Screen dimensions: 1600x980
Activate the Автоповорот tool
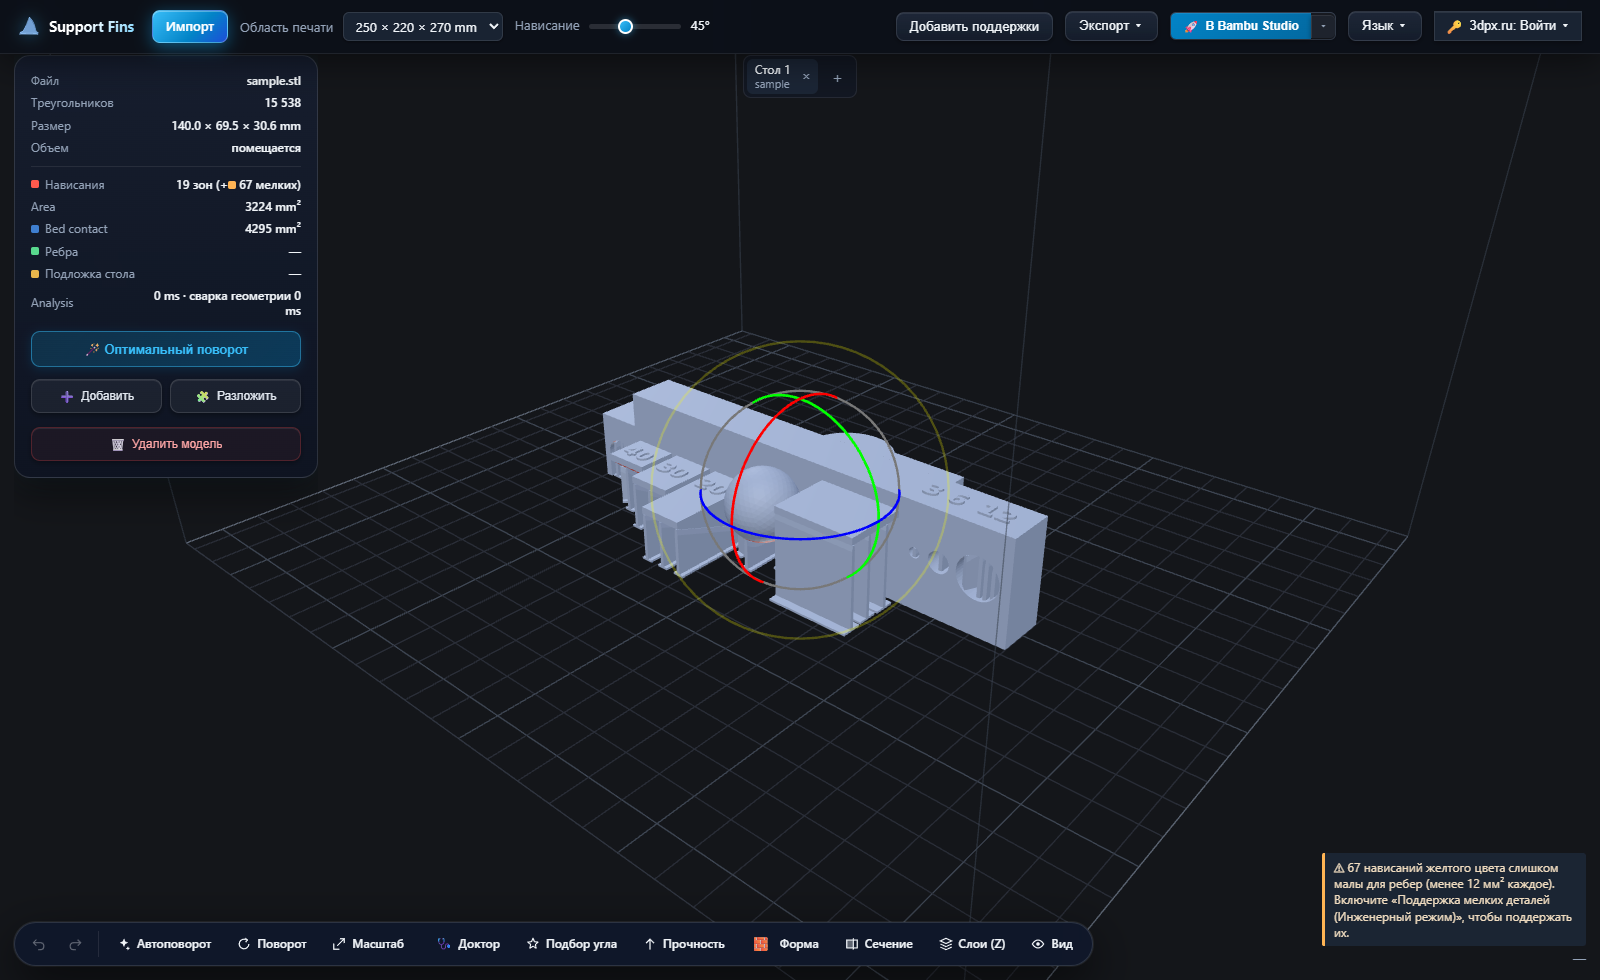[165, 944]
